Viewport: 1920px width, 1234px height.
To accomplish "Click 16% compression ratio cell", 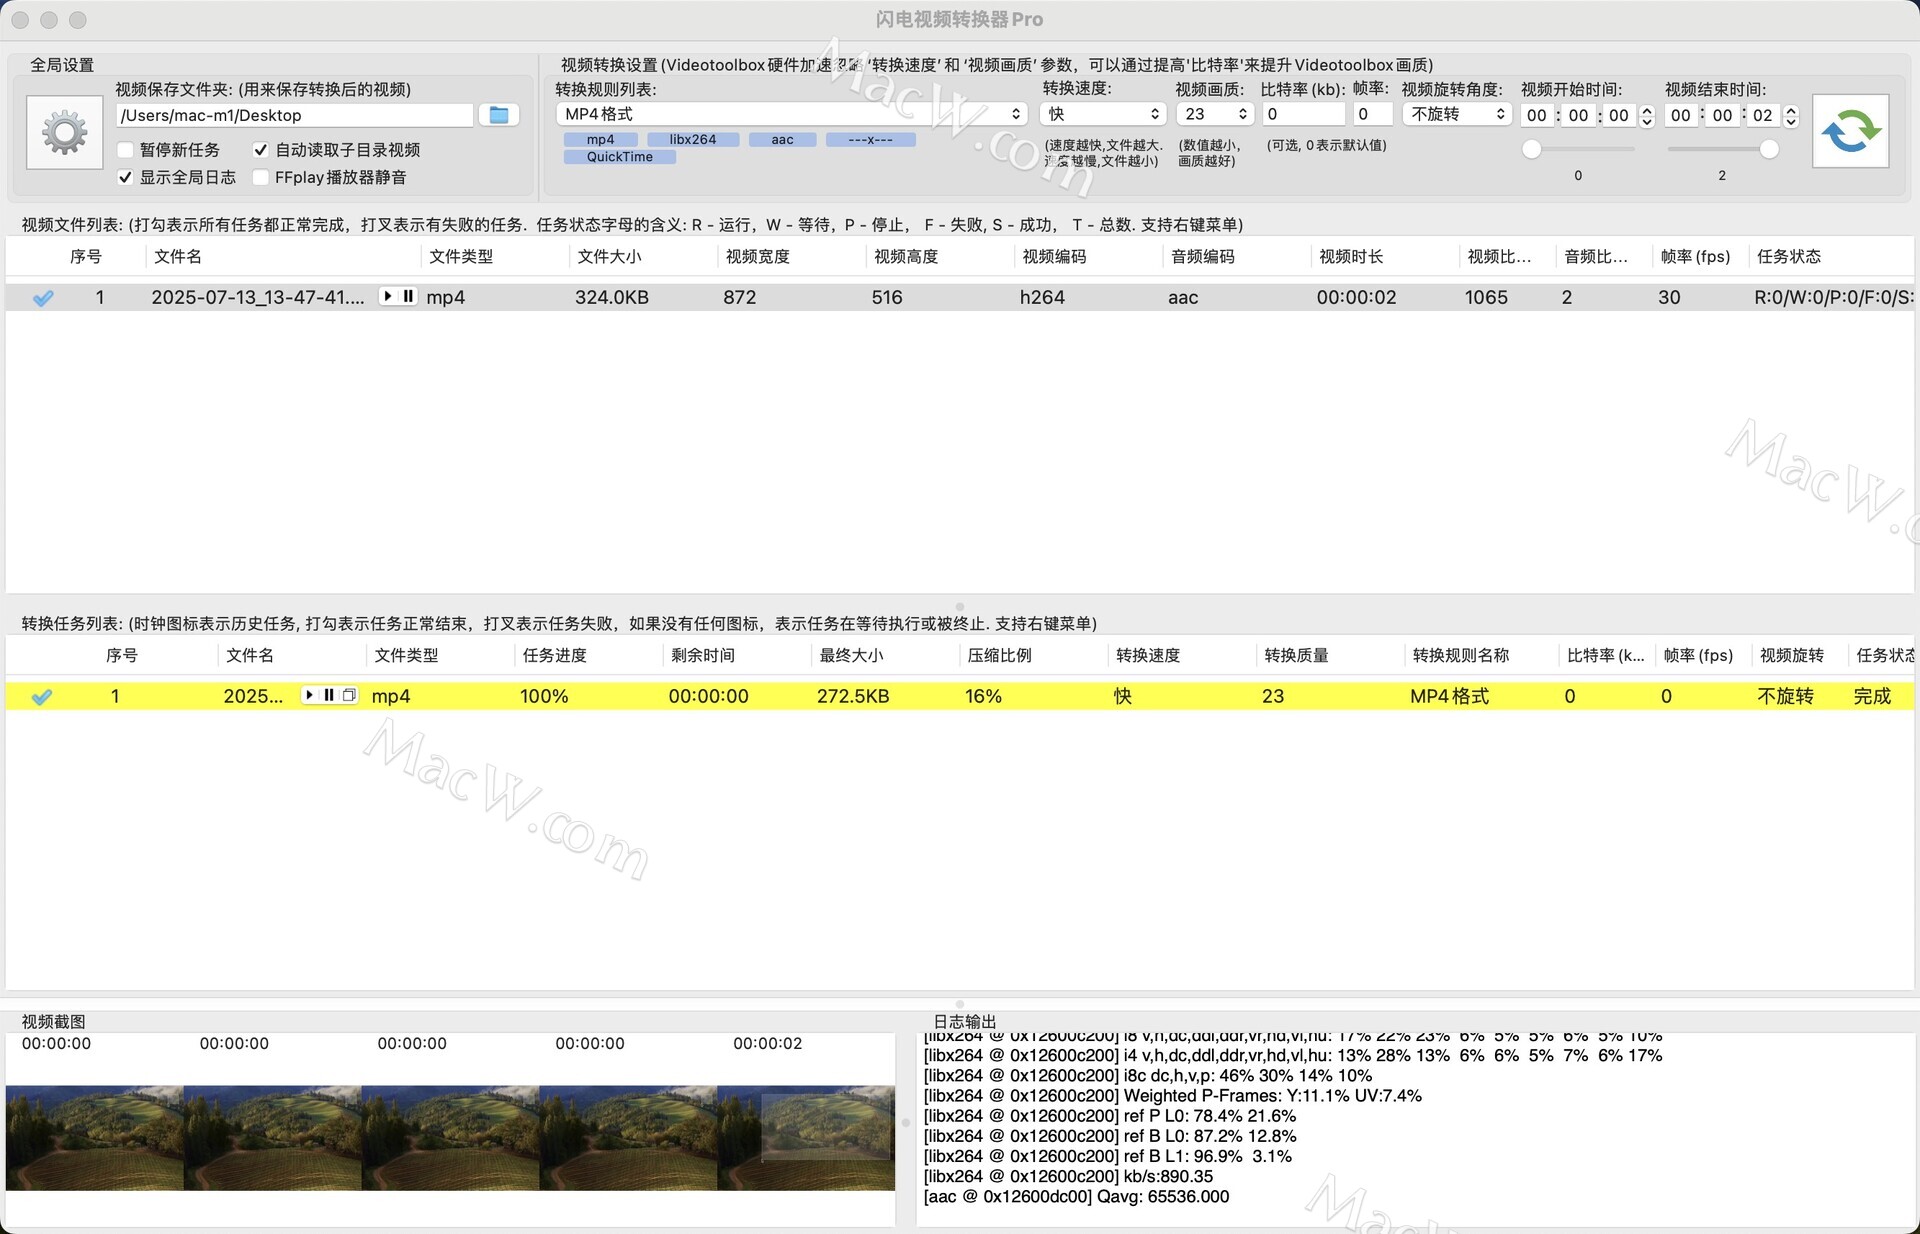I will point(983,696).
